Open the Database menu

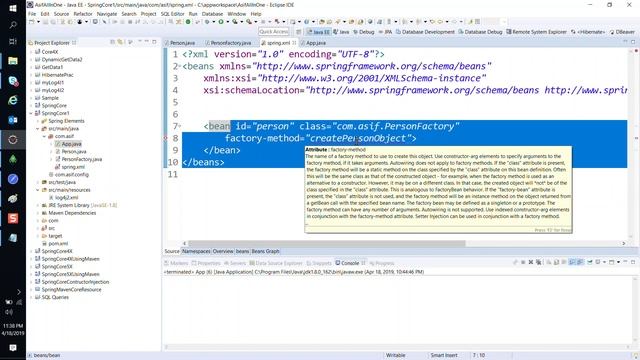tap(212, 14)
